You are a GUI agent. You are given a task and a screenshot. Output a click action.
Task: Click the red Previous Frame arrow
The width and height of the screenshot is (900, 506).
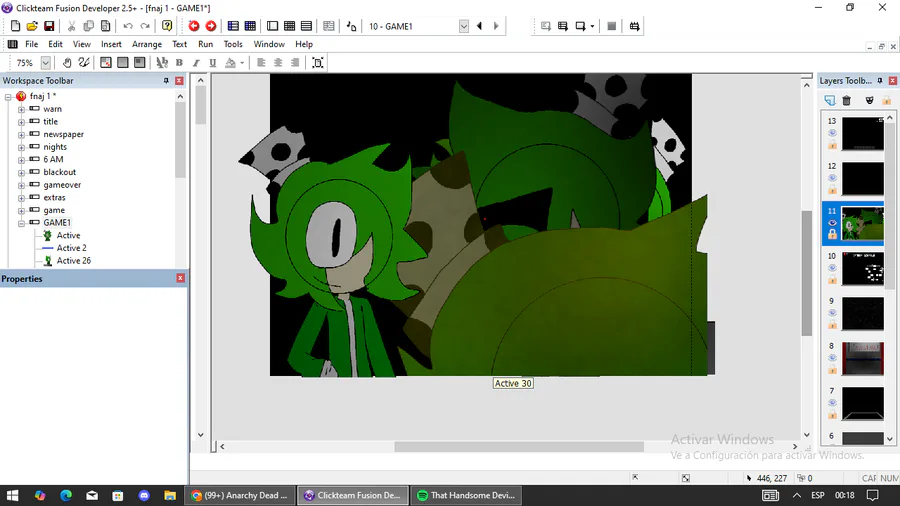(194, 26)
